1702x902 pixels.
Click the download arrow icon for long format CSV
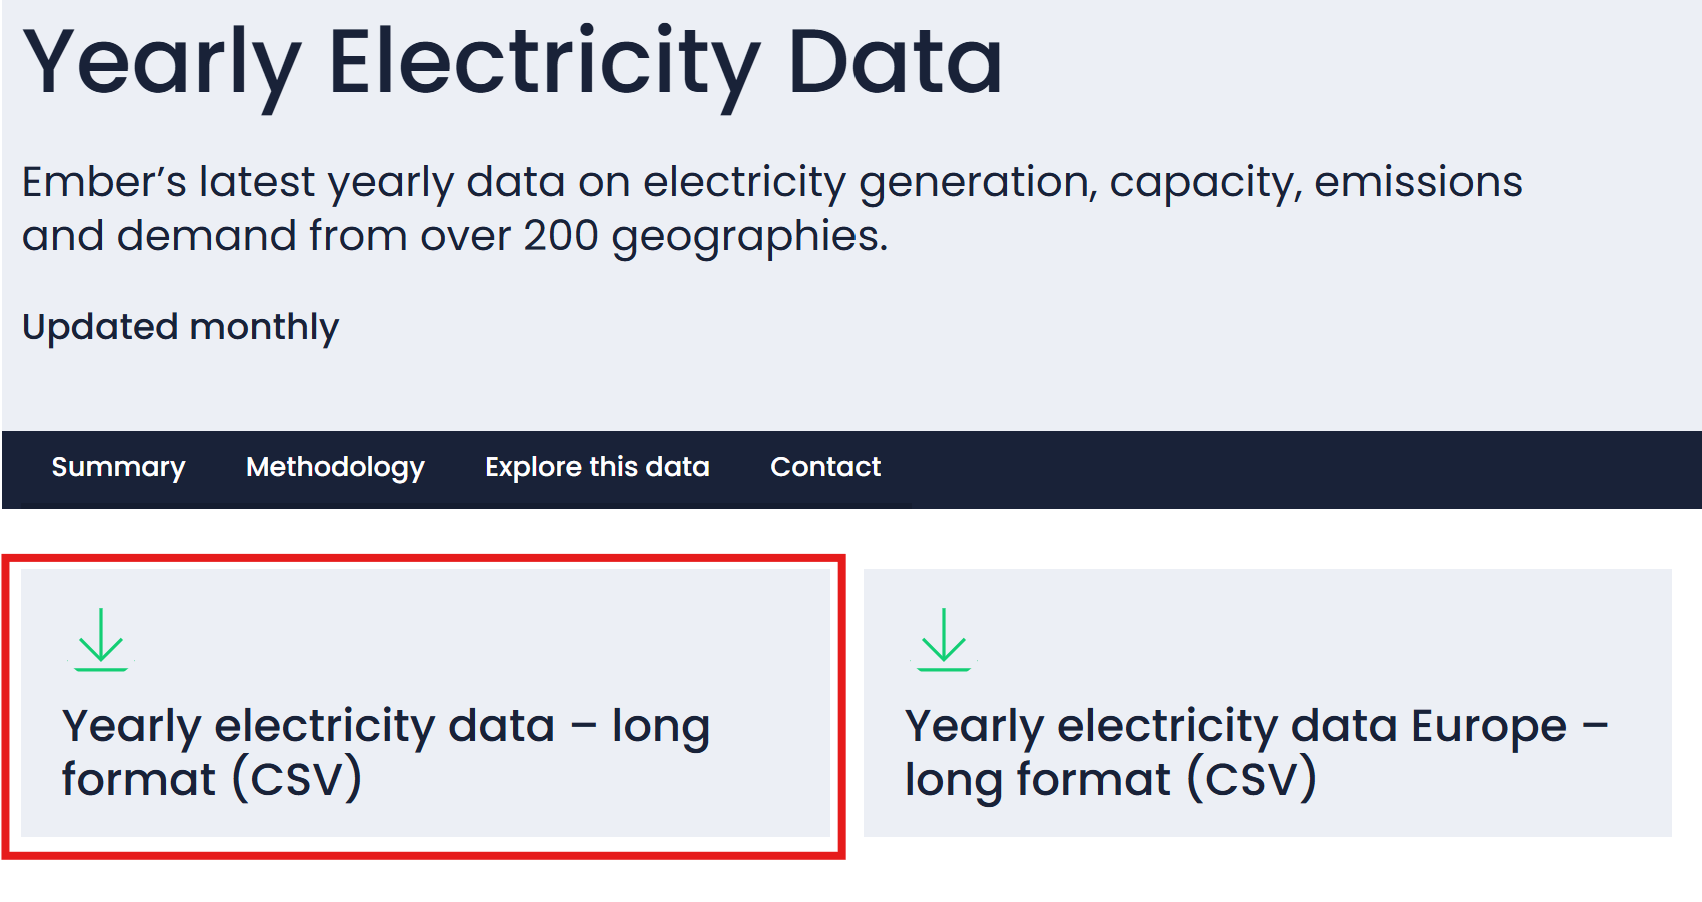pyautogui.click(x=101, y=639)
